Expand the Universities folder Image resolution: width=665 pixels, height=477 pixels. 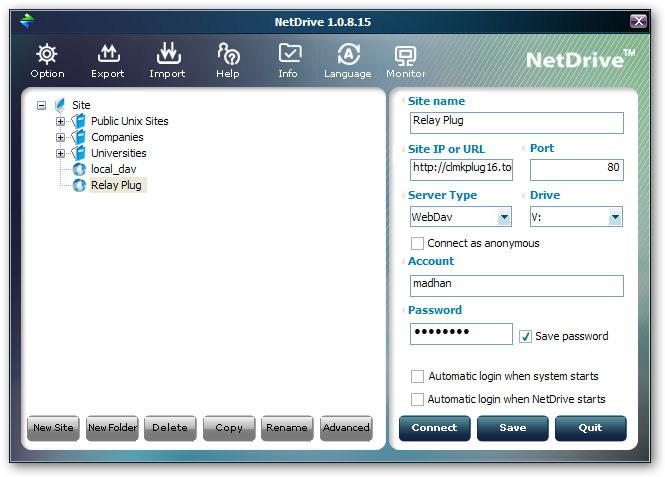(61, 153)
